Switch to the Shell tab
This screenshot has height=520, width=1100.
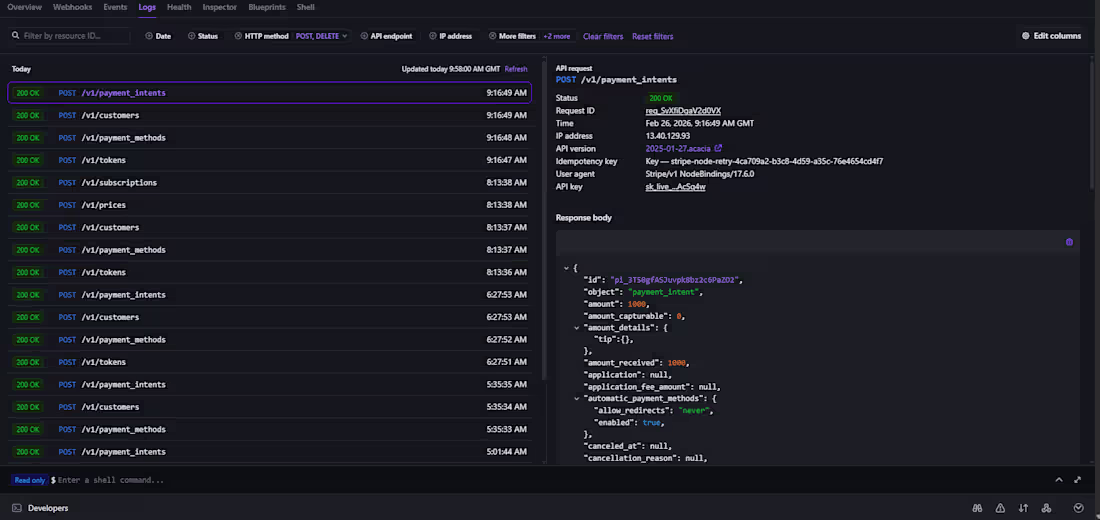click(305, 7)
